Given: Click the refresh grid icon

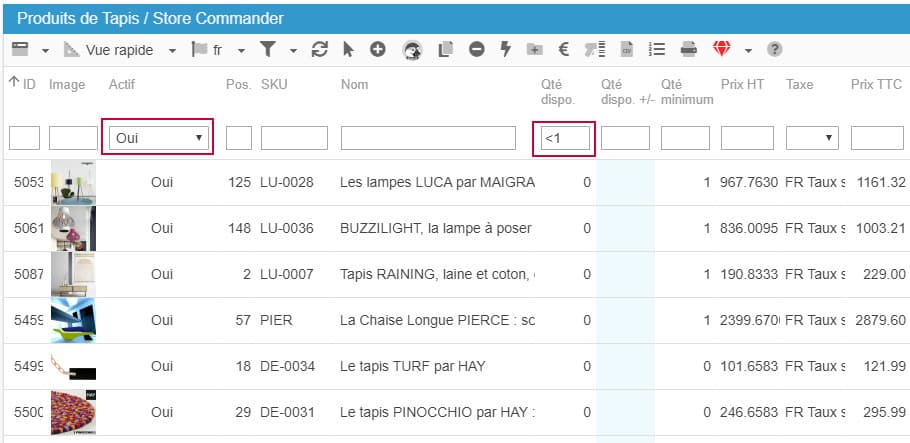Looking at the screenshot, I should 320,49.
